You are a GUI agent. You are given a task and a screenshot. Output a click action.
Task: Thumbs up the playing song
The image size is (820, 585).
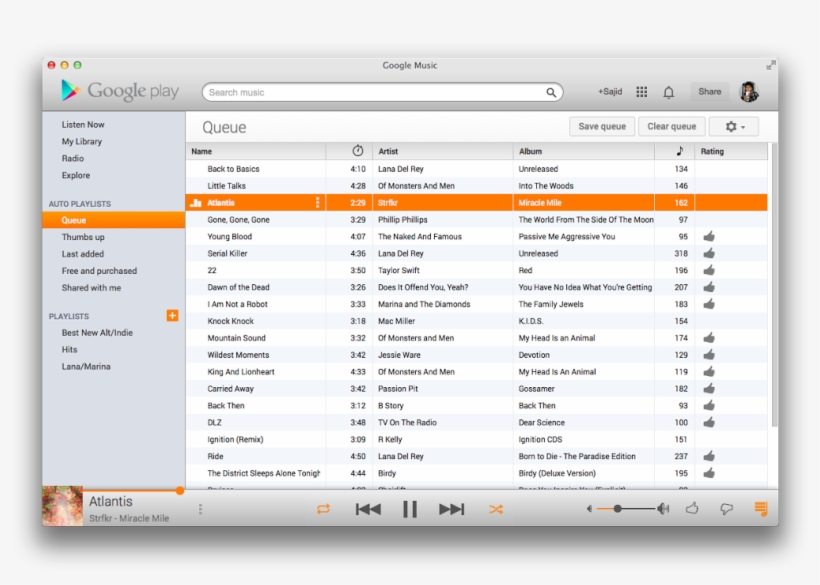692,508
